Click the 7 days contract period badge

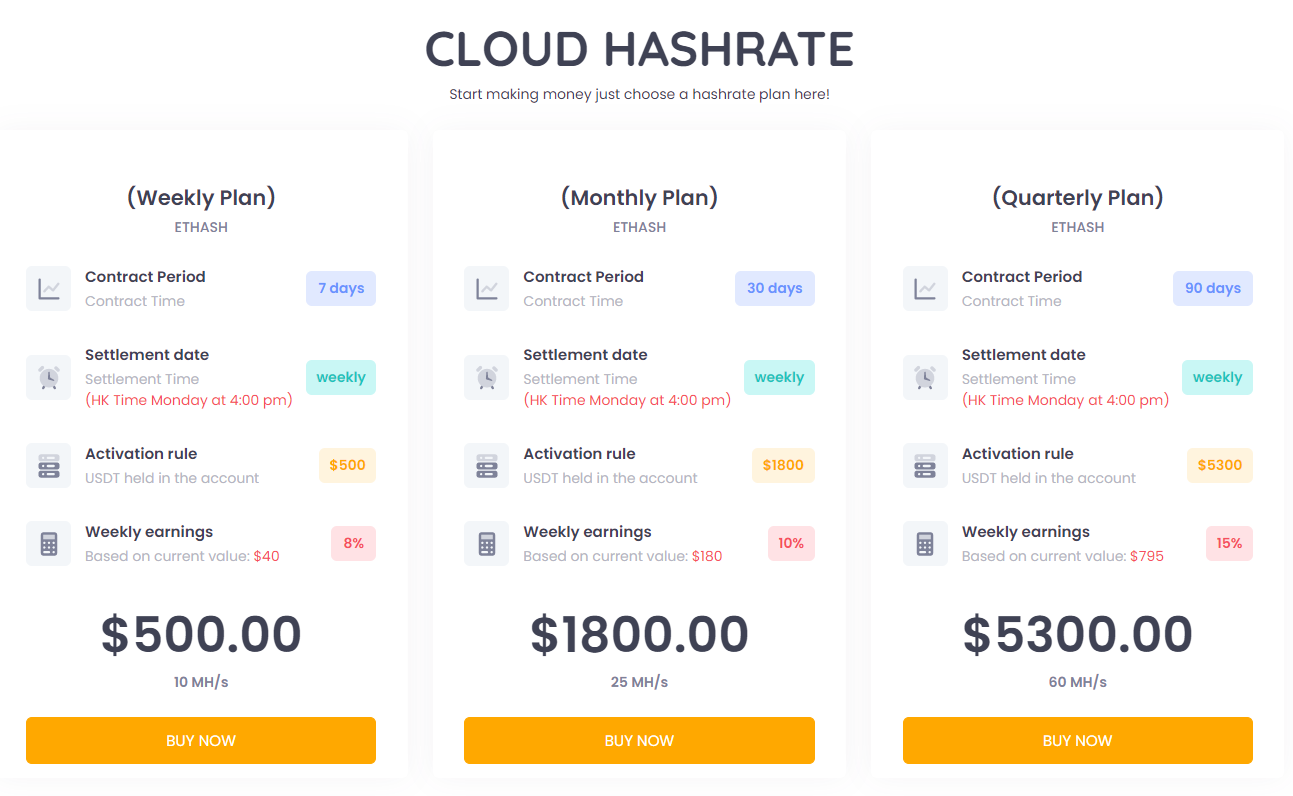coord(341,288)
